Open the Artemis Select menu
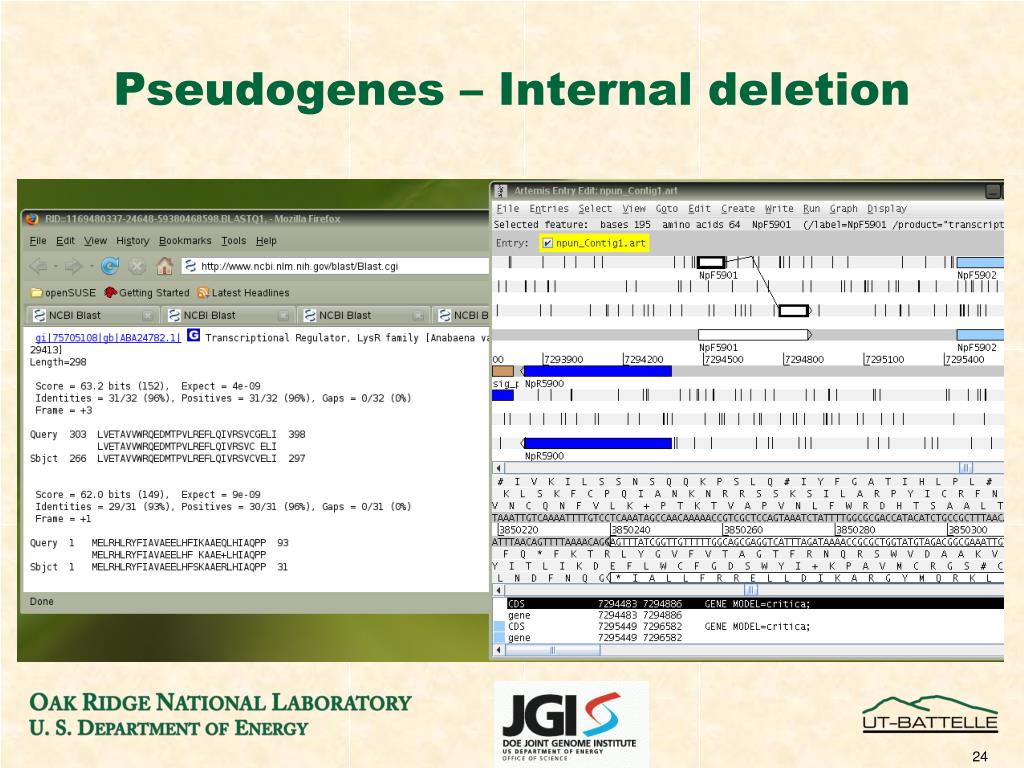Screen dimensions: 1024x768 (x=595, y=208)
